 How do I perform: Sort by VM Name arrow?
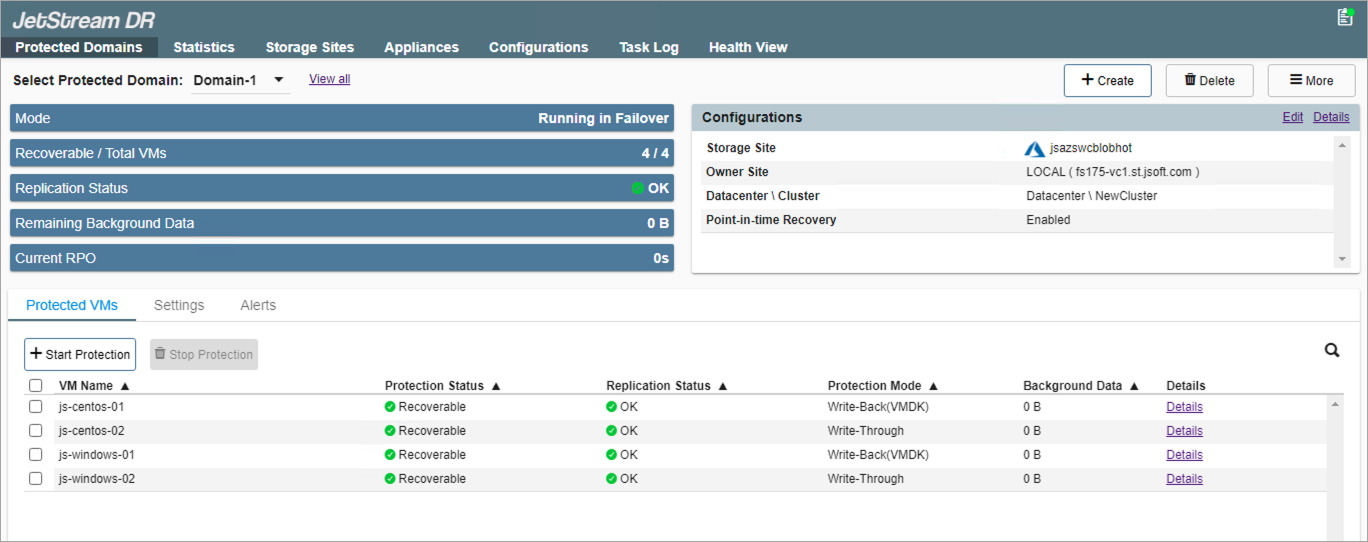(x=125, y=386)
